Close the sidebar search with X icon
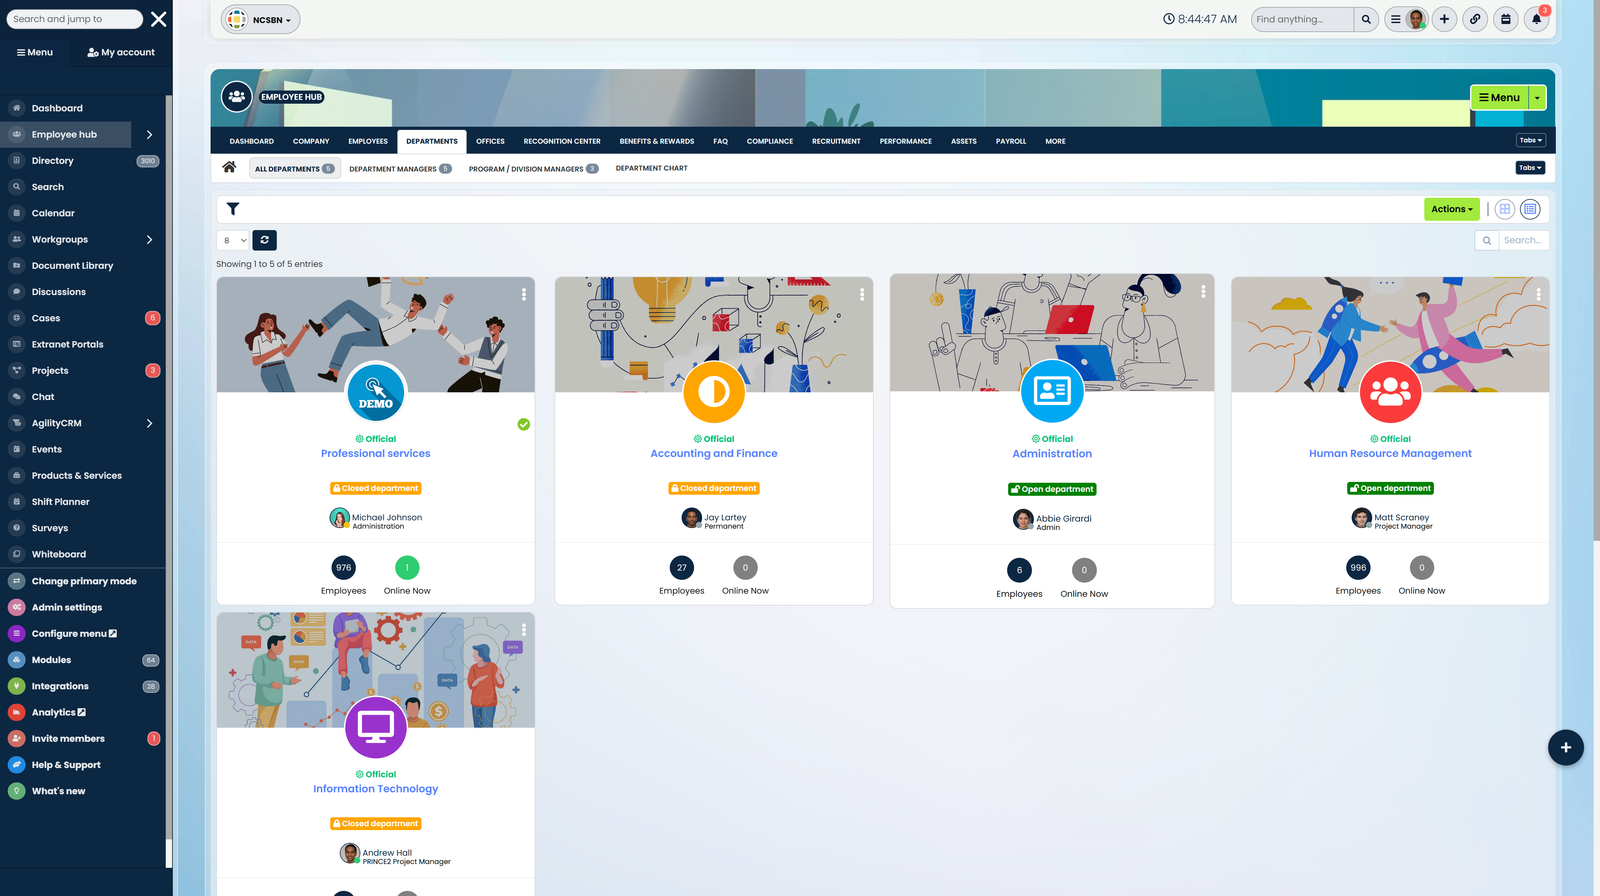1600x896 pixels. [x=159, y=19]
